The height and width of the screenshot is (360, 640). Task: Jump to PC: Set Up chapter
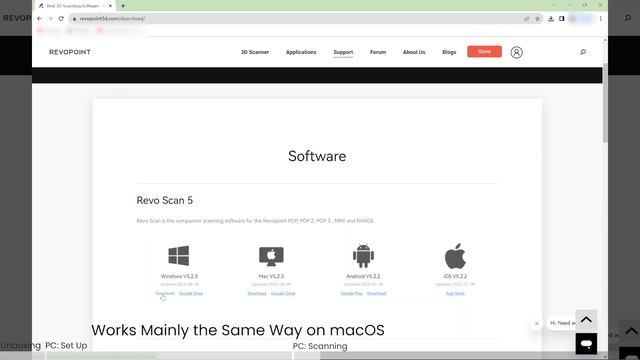pyautogui.click(x=66, y=345)
